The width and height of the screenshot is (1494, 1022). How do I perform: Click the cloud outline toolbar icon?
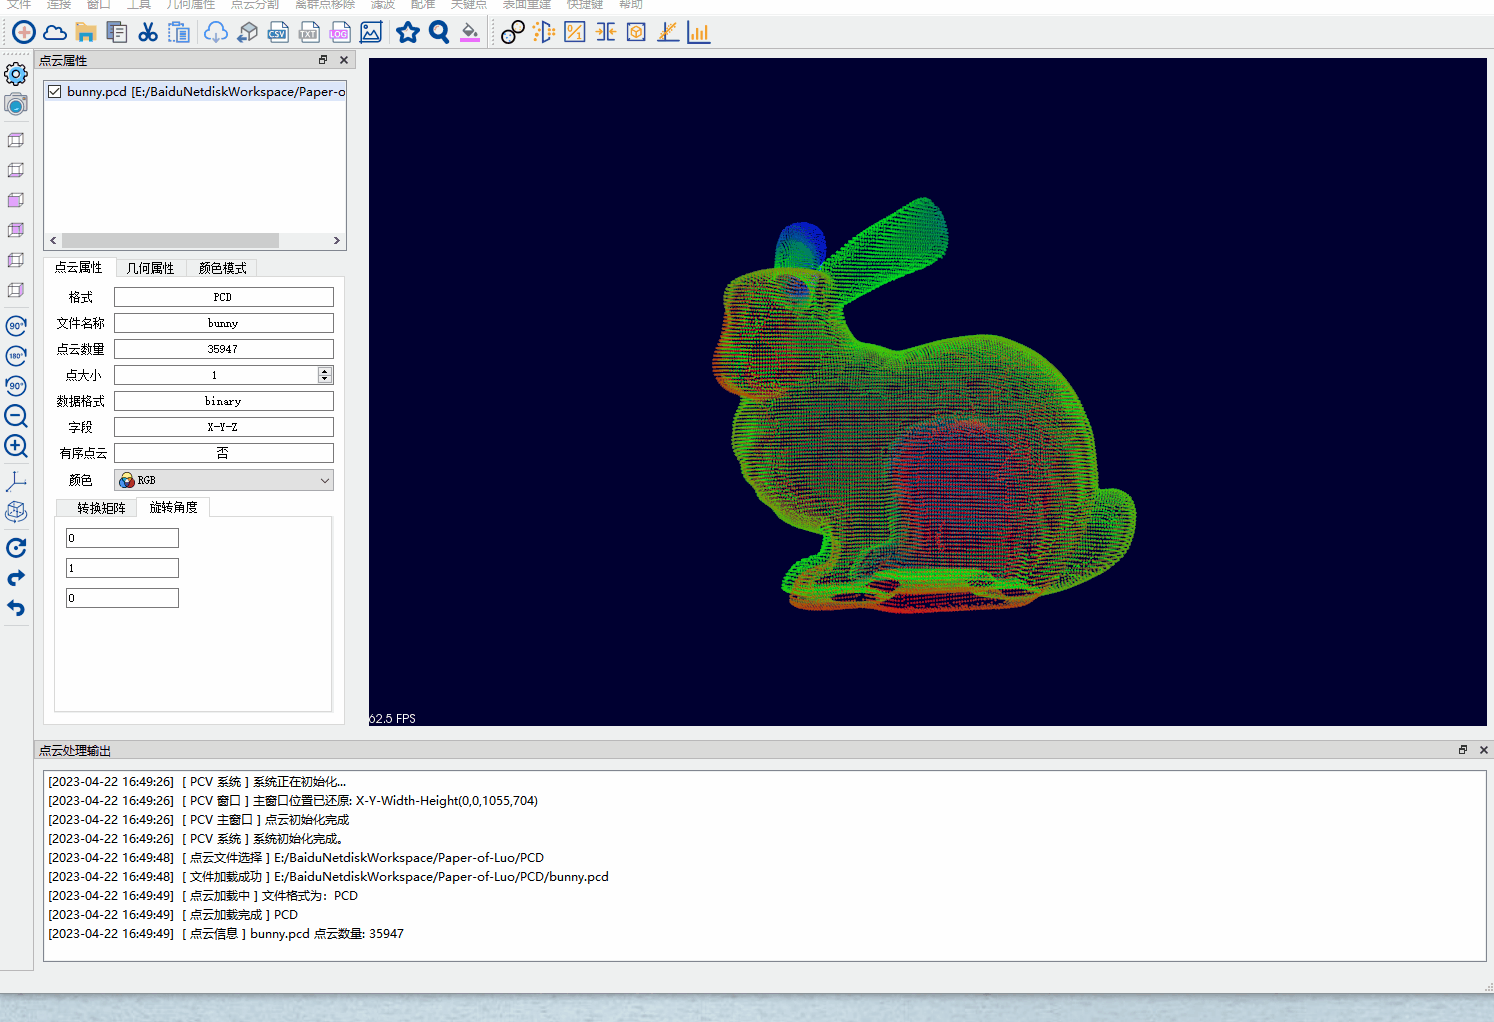(x=55, y=33)
